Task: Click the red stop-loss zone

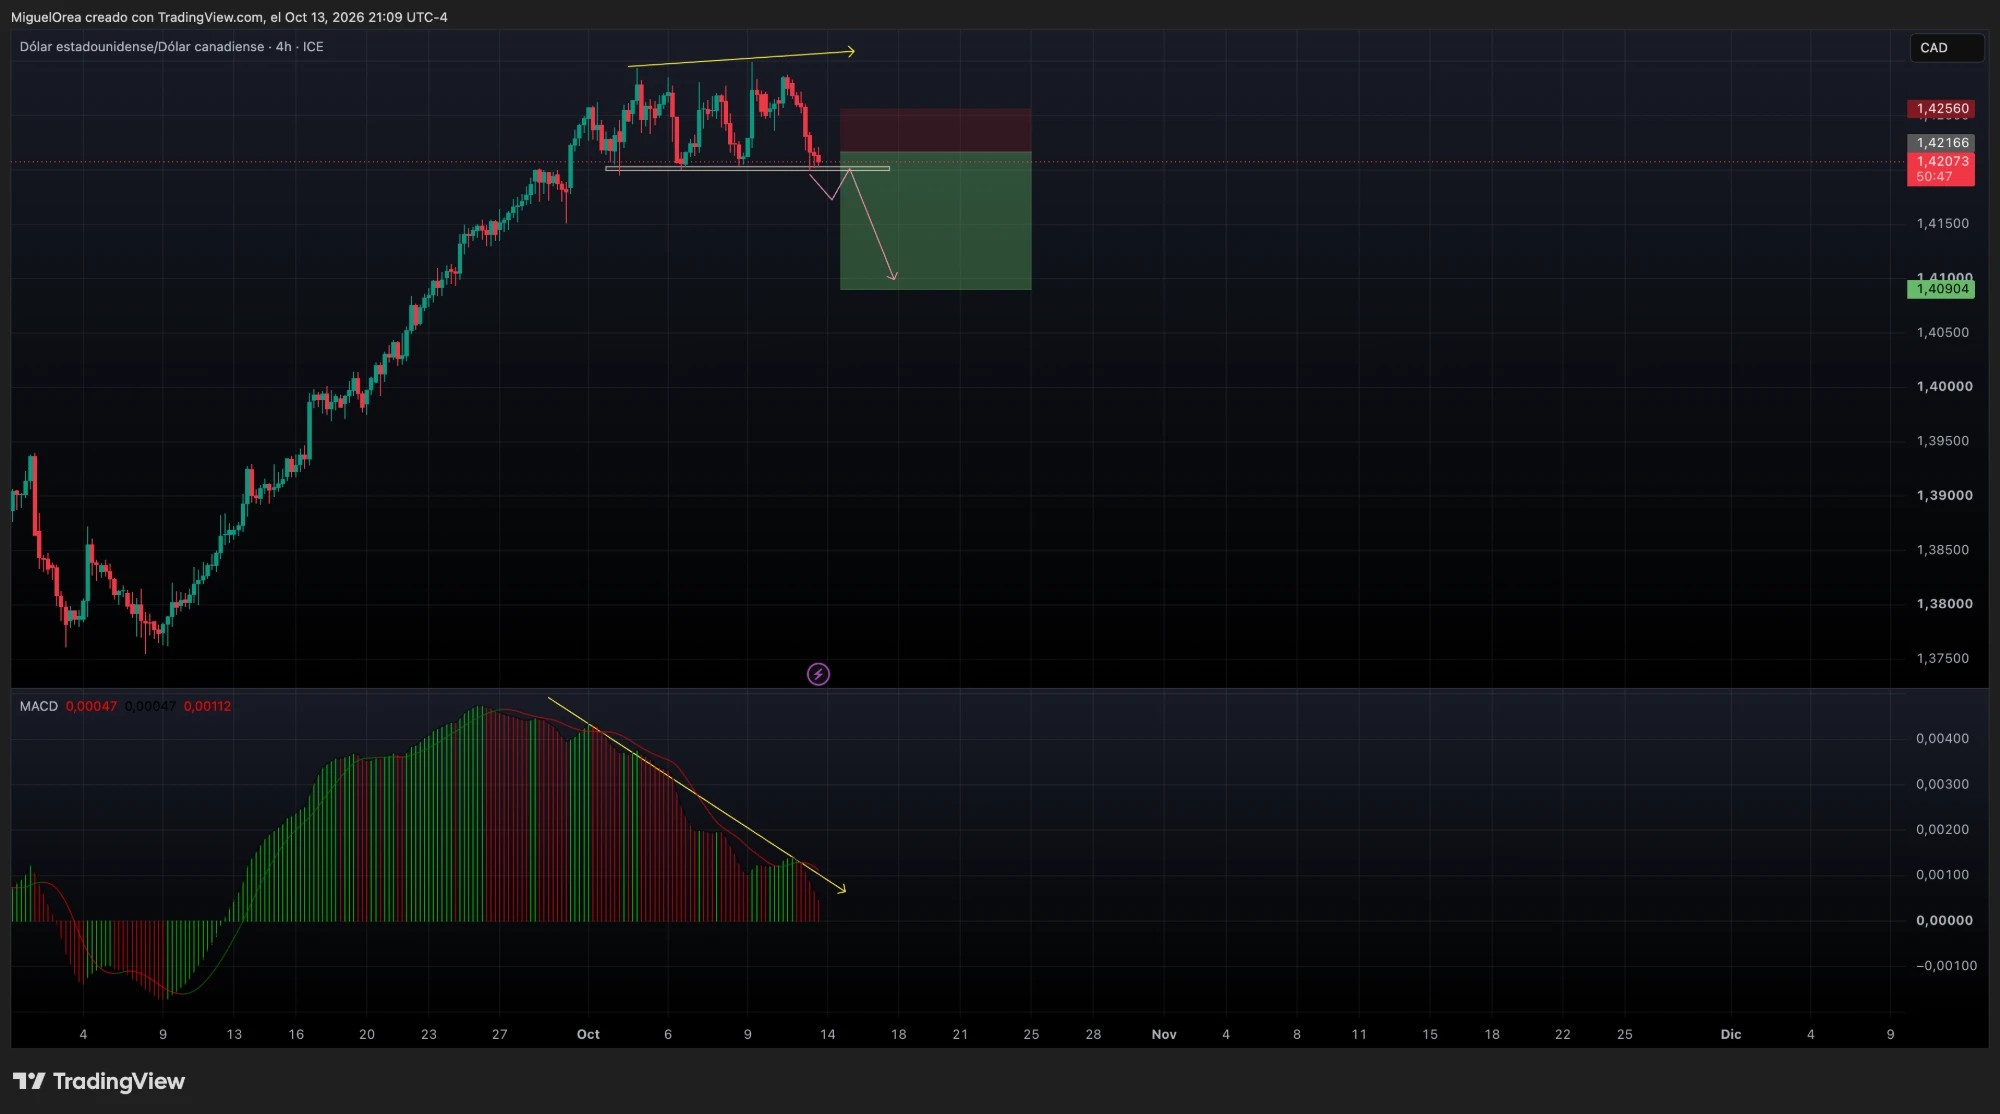Action: click(x=935, y=130)
